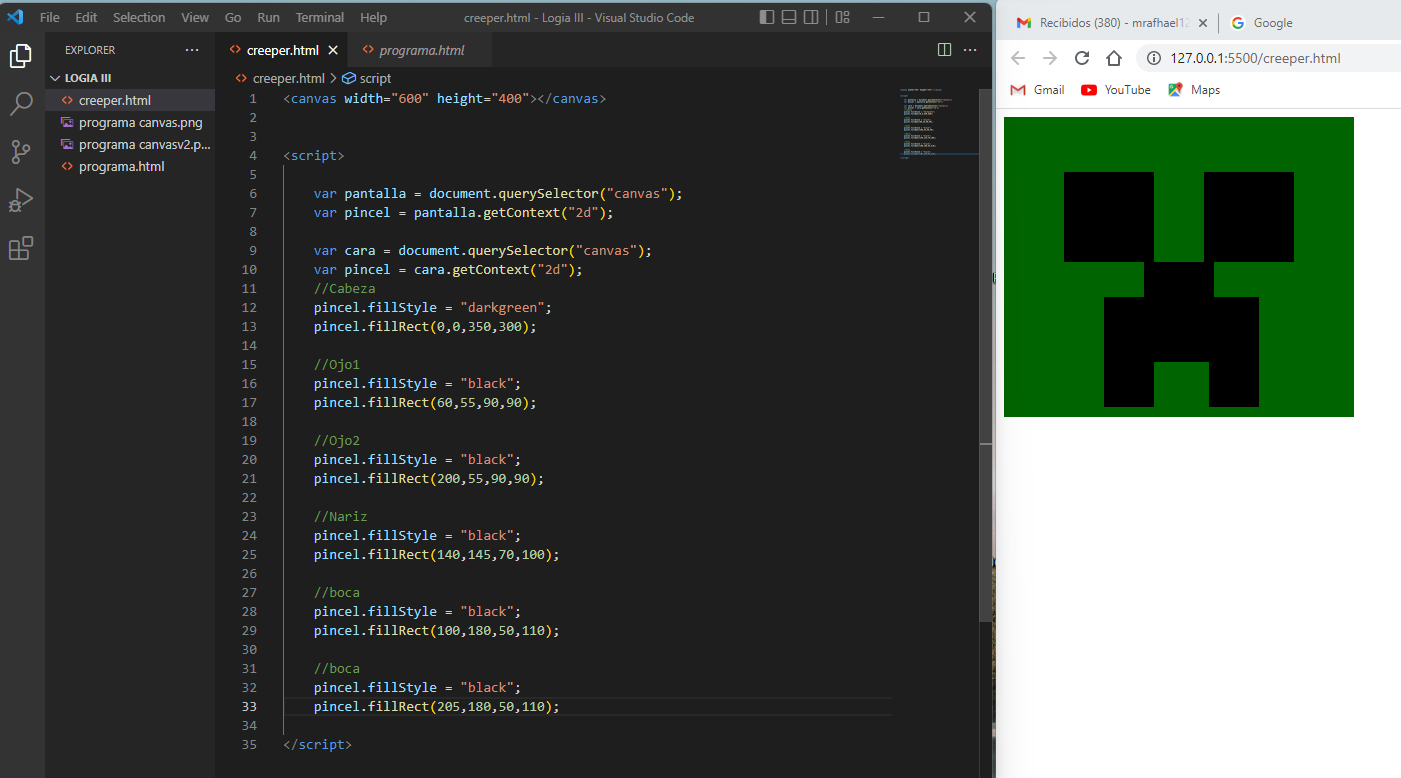Open programa canvas.png in the Explorer
Screen dimensions: 1401x778
[130, 122]
